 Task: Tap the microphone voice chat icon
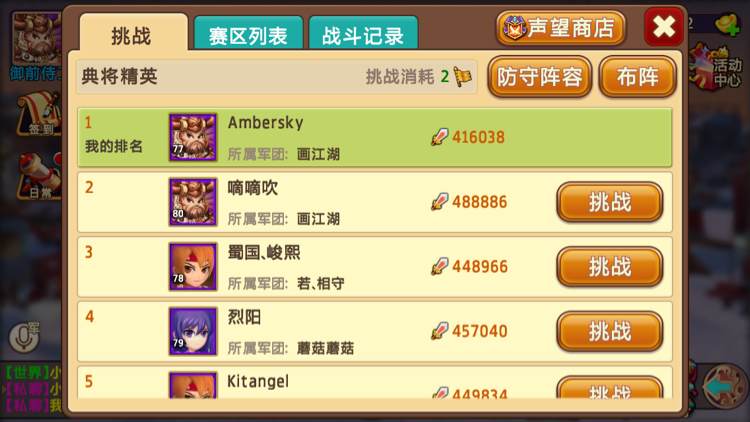point(23,337)
